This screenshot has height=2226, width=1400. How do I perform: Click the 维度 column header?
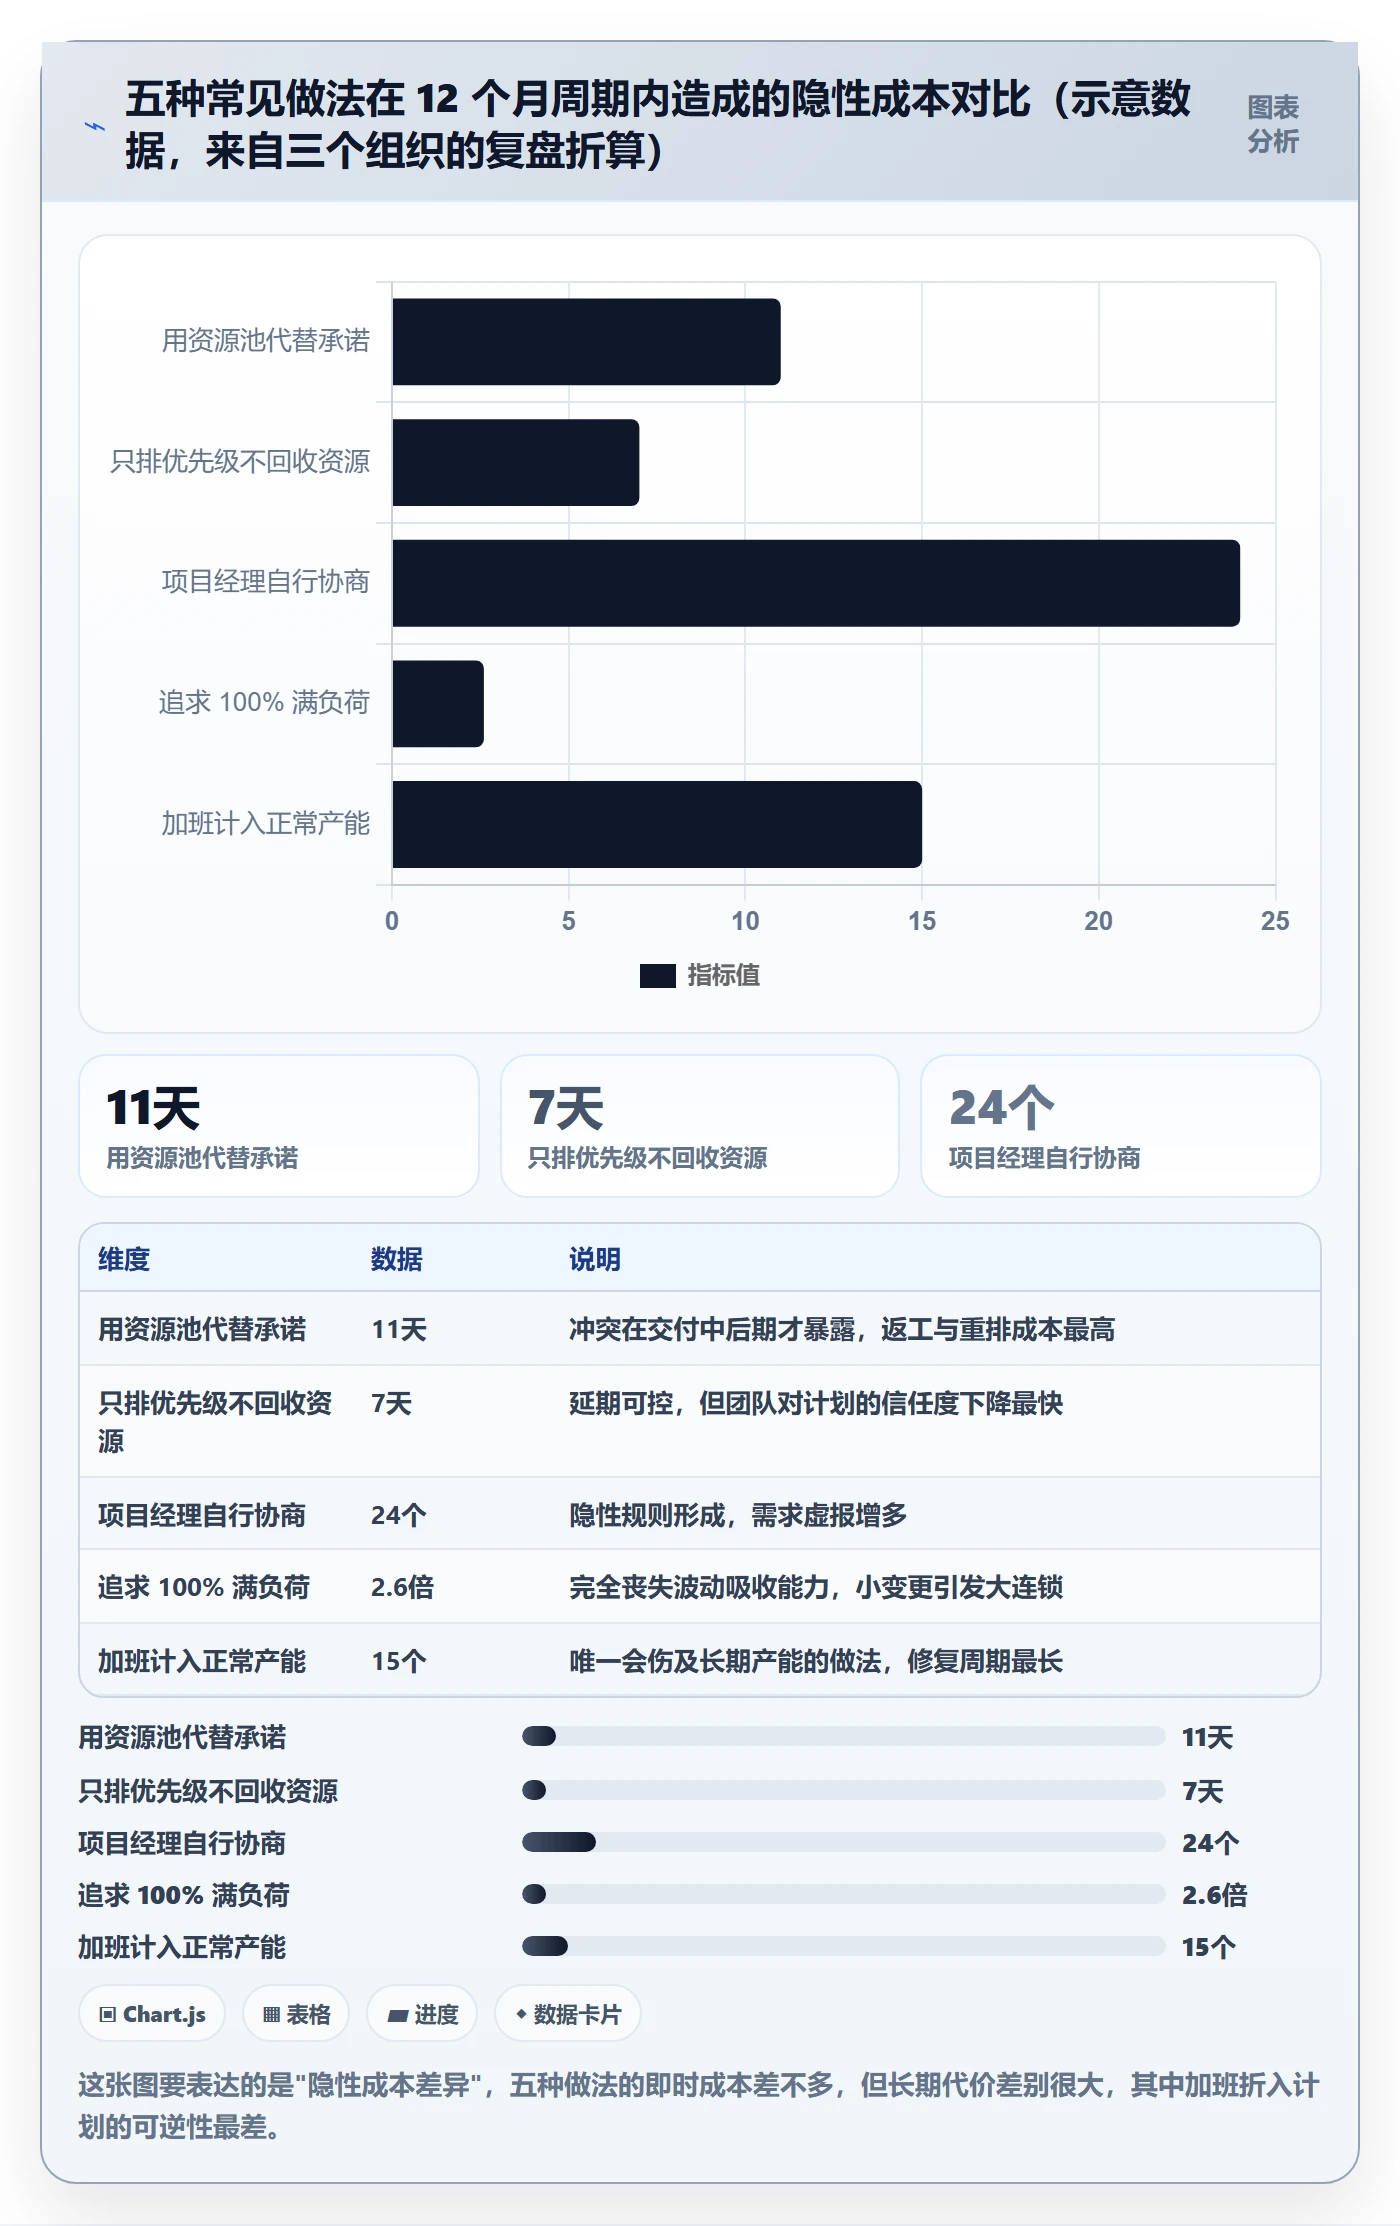click(x=124, y=1259)
